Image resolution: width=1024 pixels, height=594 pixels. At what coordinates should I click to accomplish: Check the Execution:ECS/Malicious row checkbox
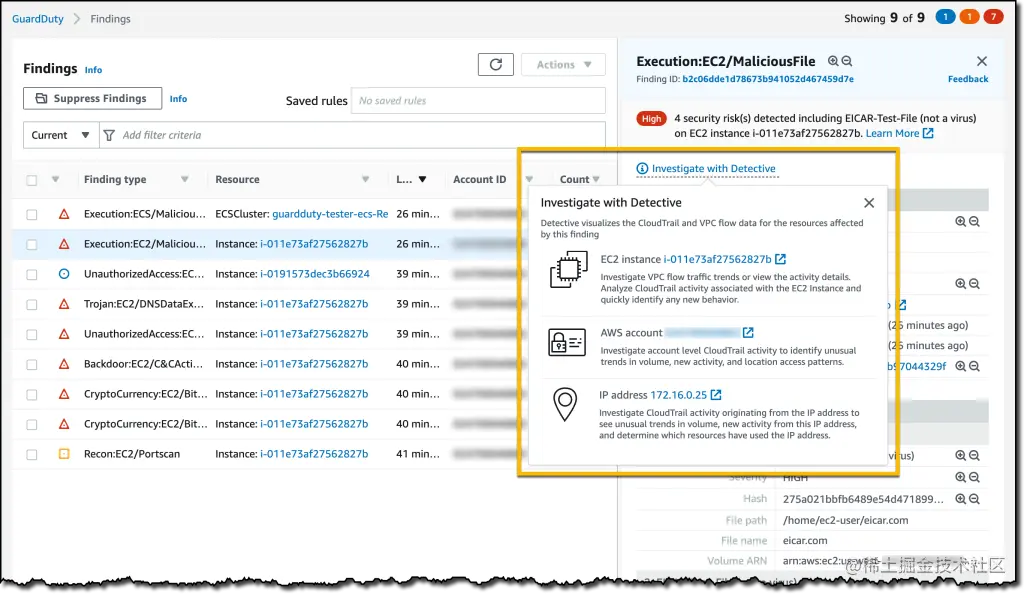tap(31, 215)
